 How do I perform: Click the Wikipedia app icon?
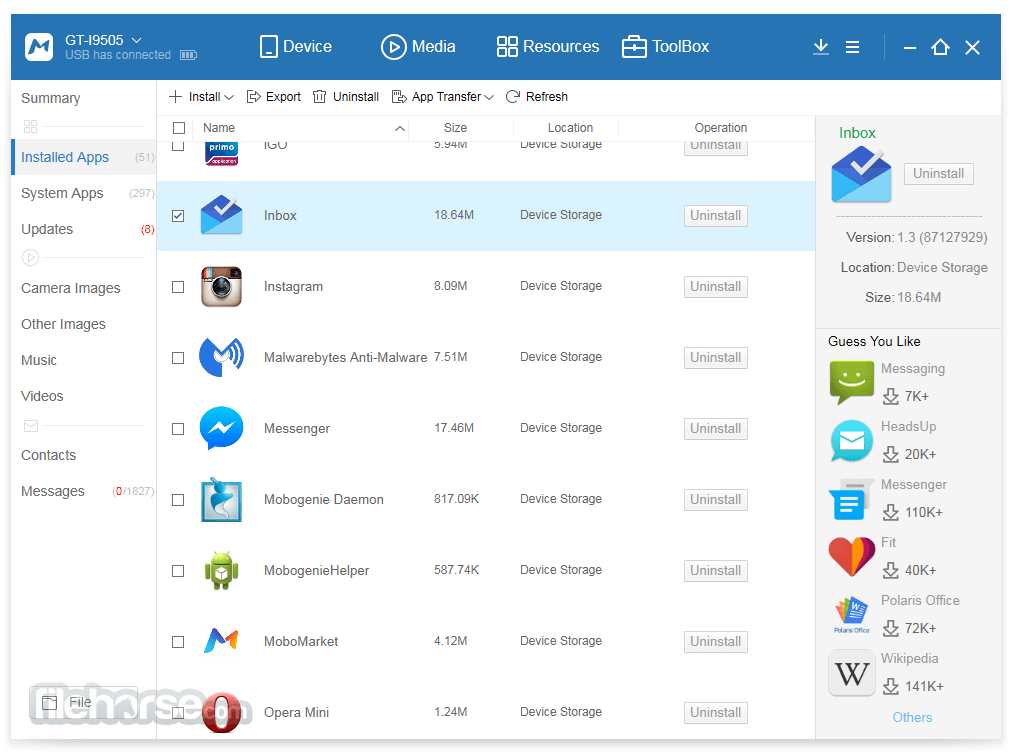coord(851,673)
